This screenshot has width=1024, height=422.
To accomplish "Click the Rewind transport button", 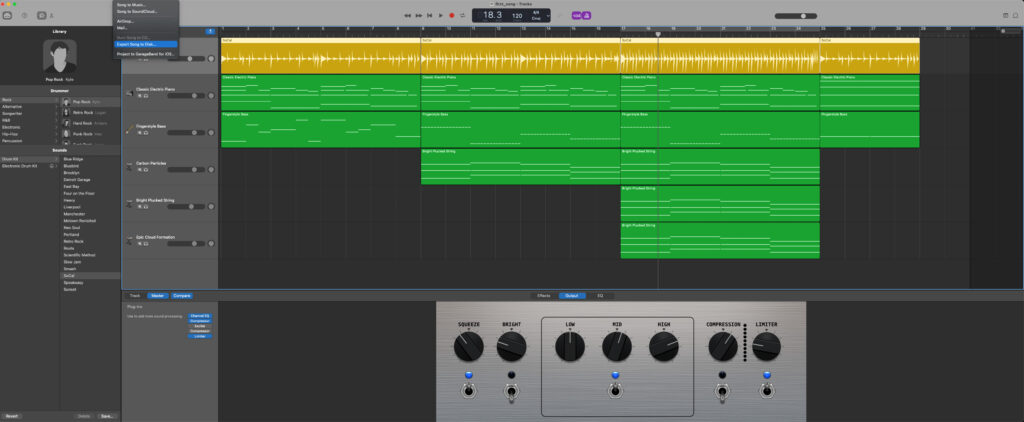I will pos(408,15).
